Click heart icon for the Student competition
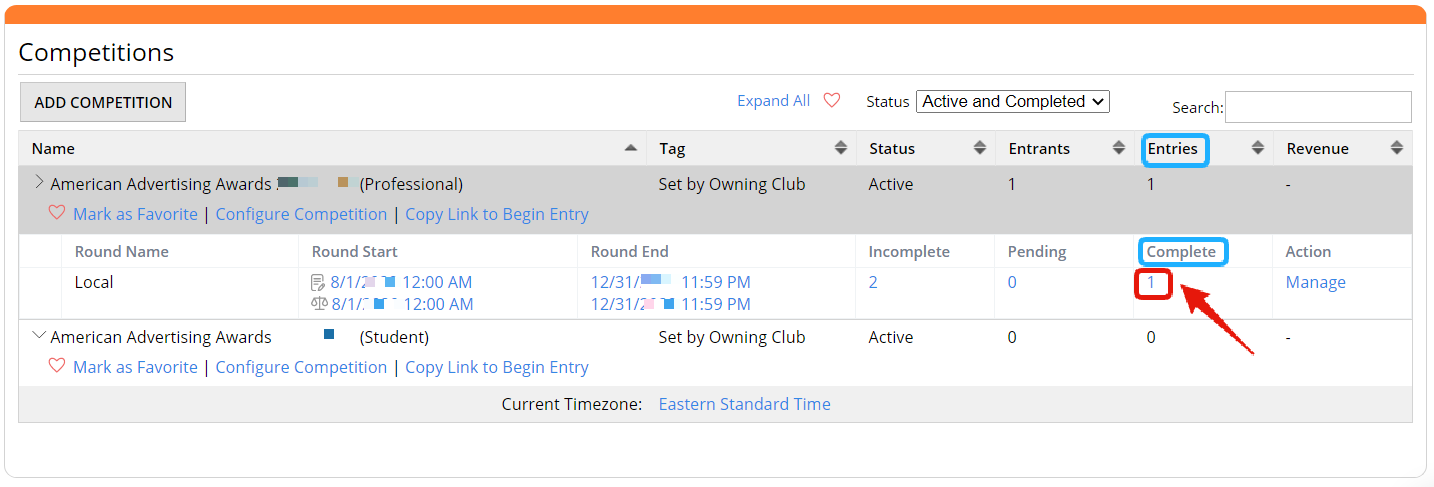Viewport: 1434px width, 487px height. (57, 366)
